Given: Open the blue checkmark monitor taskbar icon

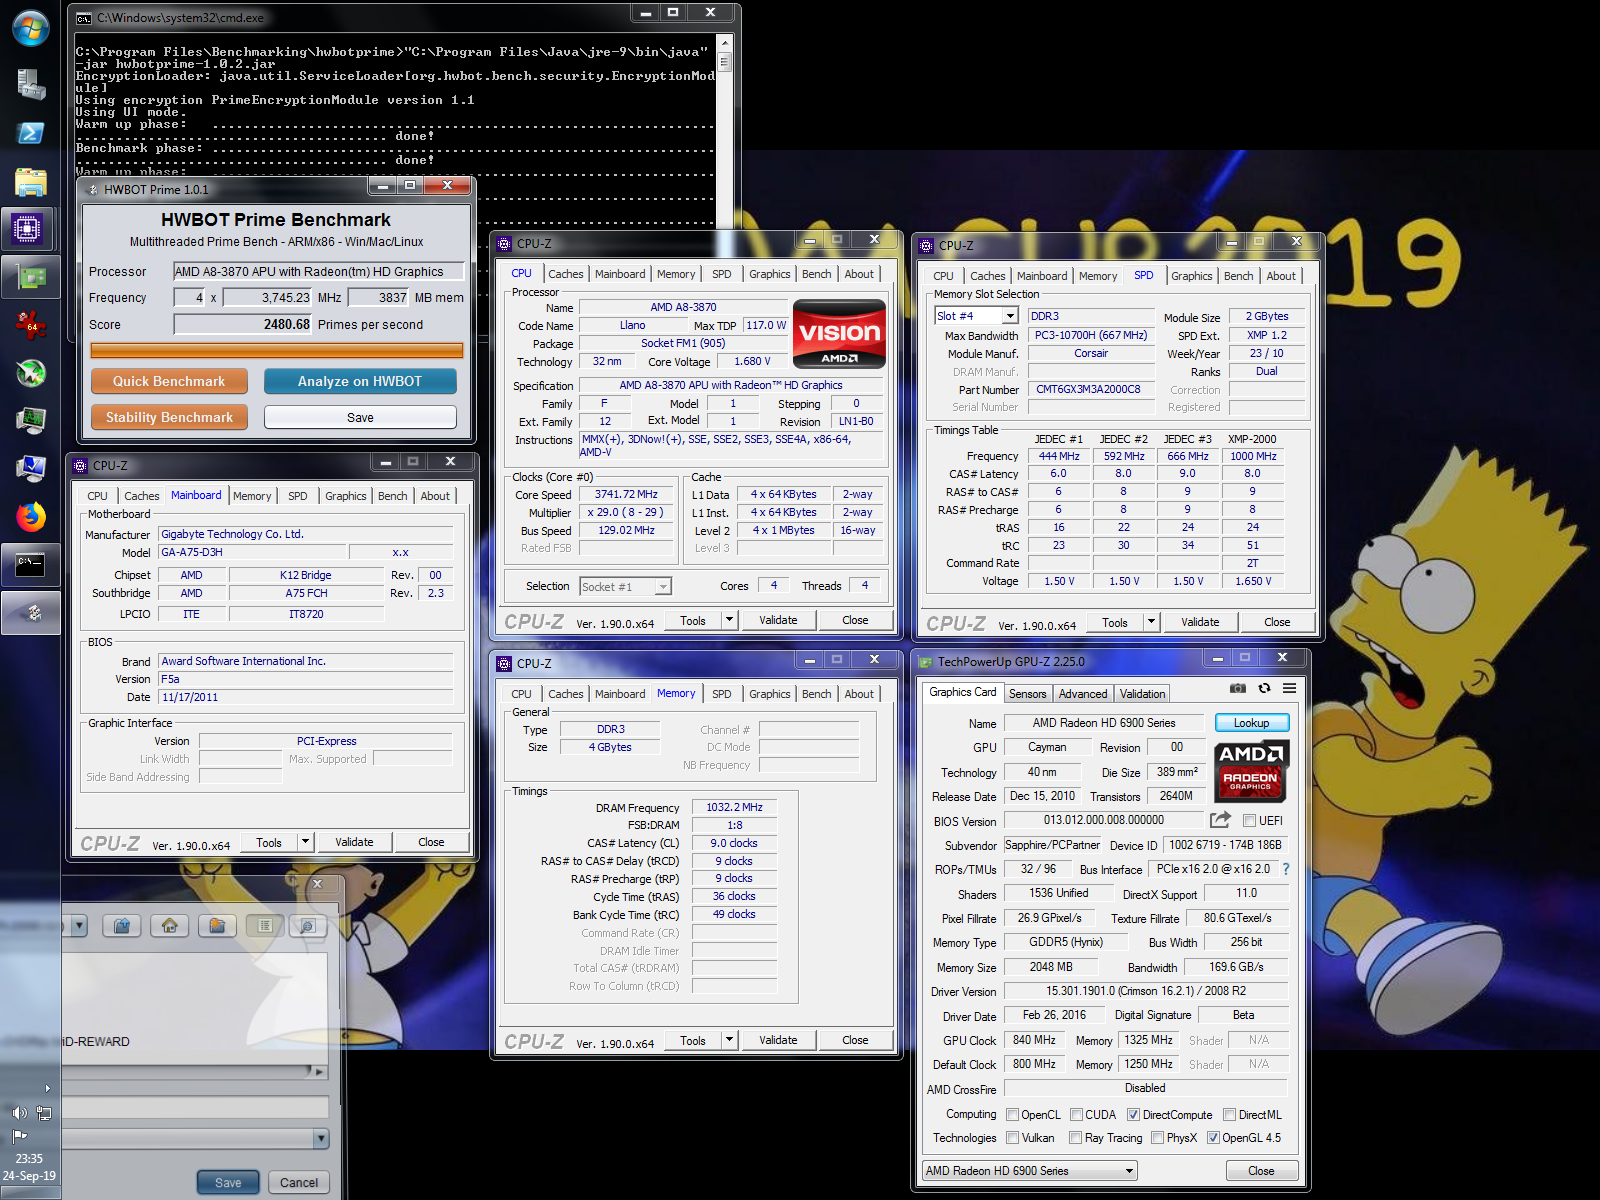Looking at the screenshot, I should point(30,468).
